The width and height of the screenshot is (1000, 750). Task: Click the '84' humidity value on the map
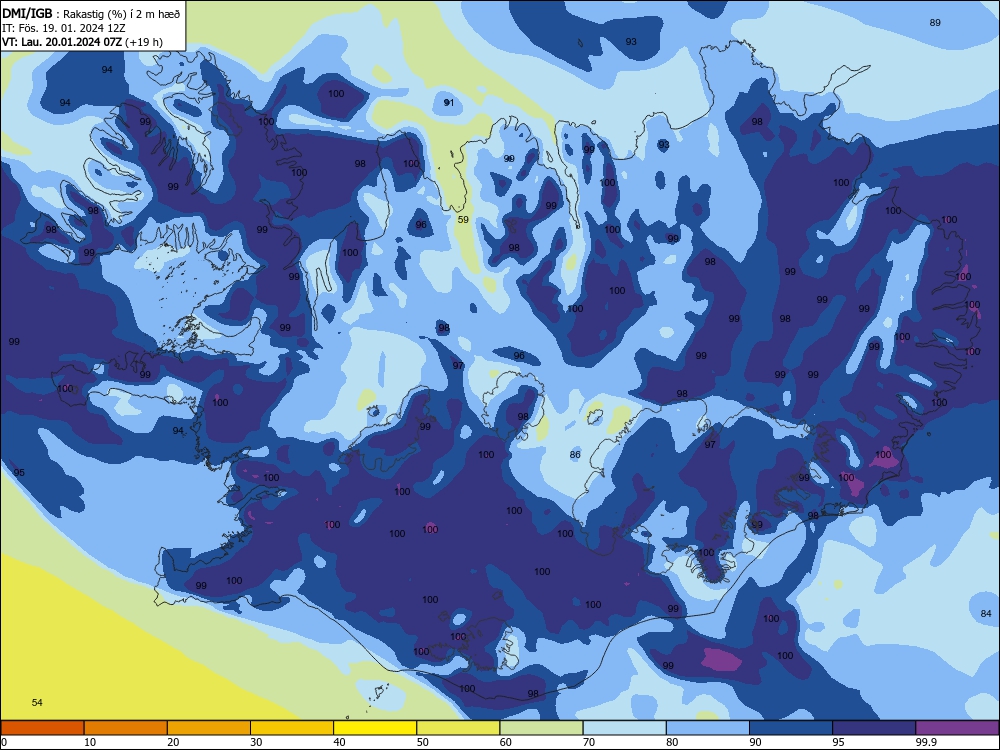pyautogui.click(x=986, y=614)
